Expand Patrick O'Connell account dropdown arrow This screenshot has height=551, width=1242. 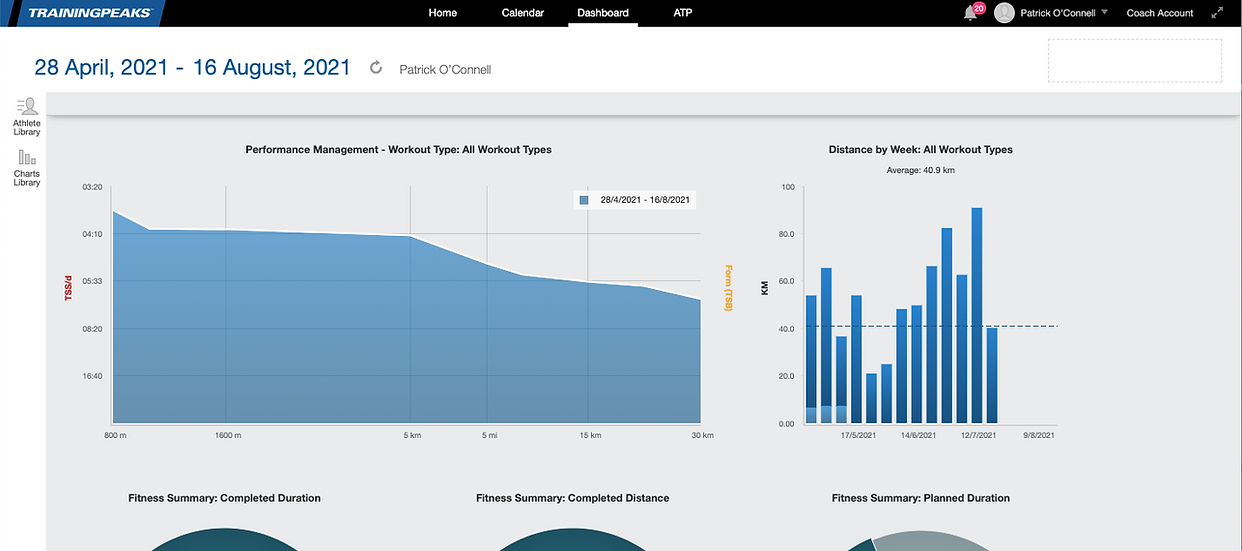click(x=1104, y=13)
